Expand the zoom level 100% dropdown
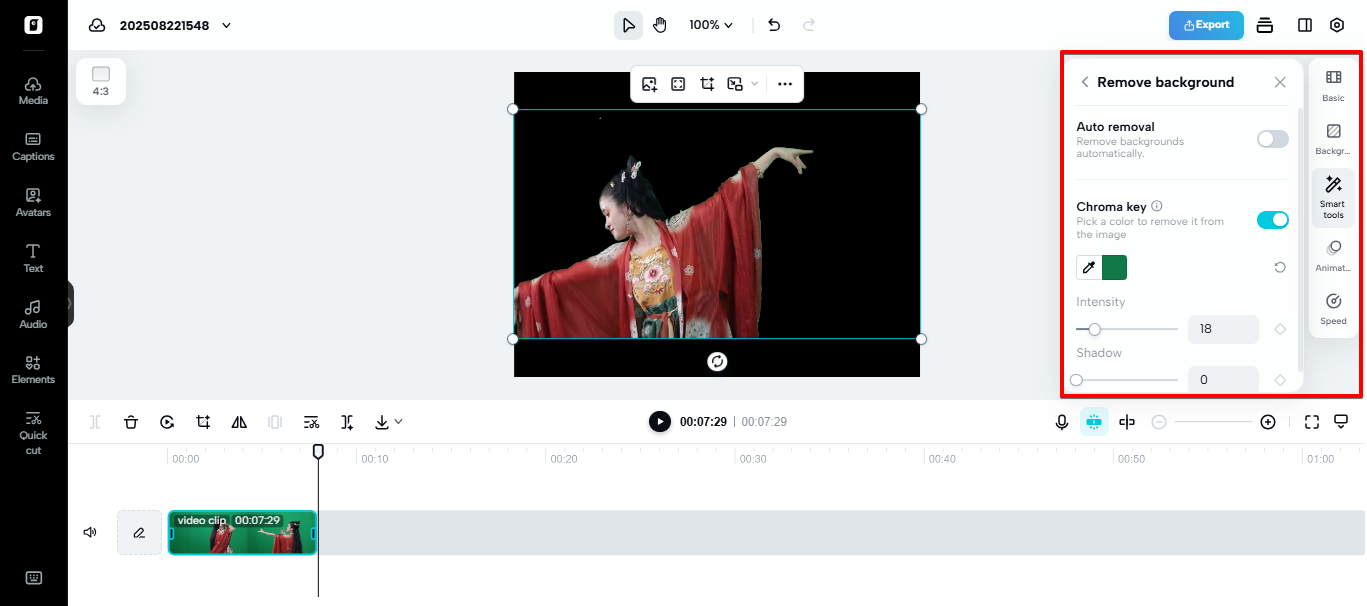 point(710,24)
